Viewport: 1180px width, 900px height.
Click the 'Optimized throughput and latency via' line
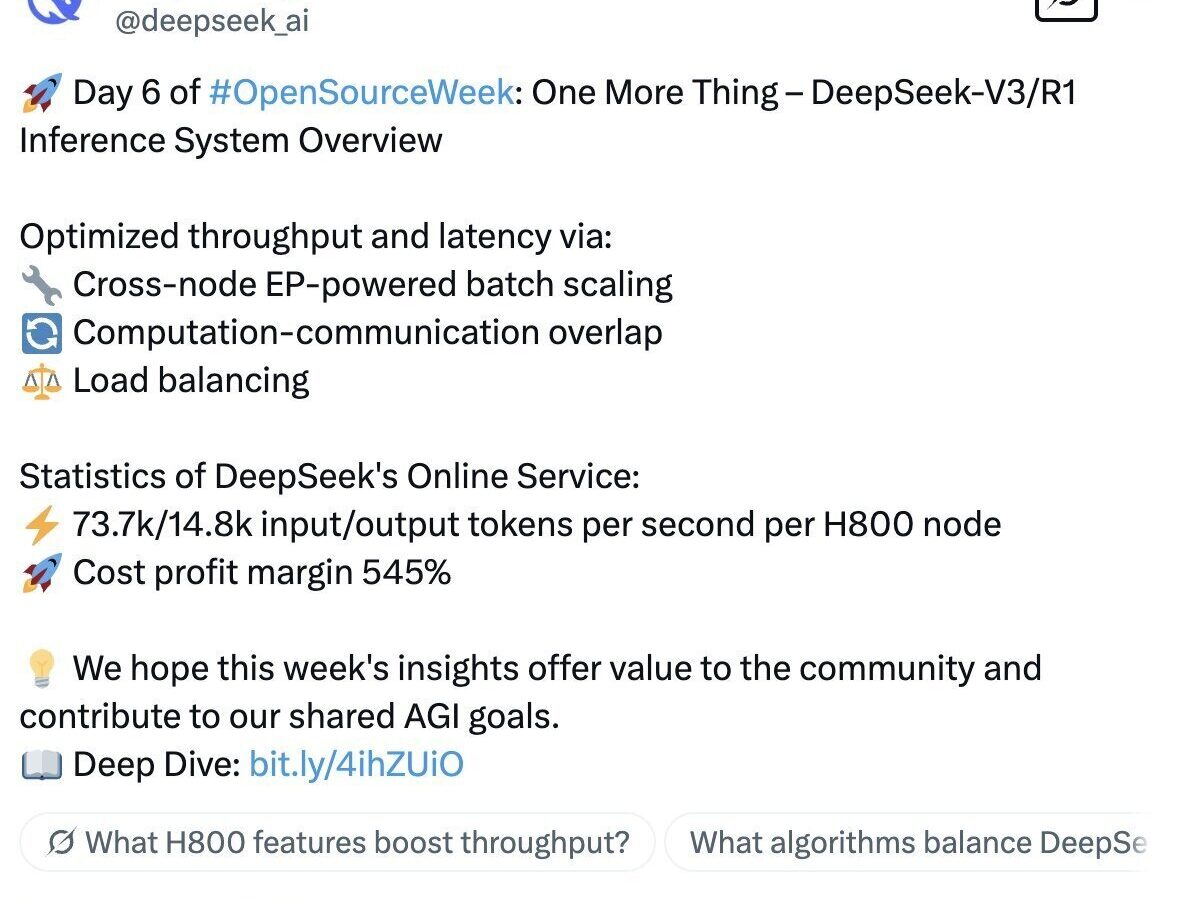pyautogui.click(x=316, y=237)
